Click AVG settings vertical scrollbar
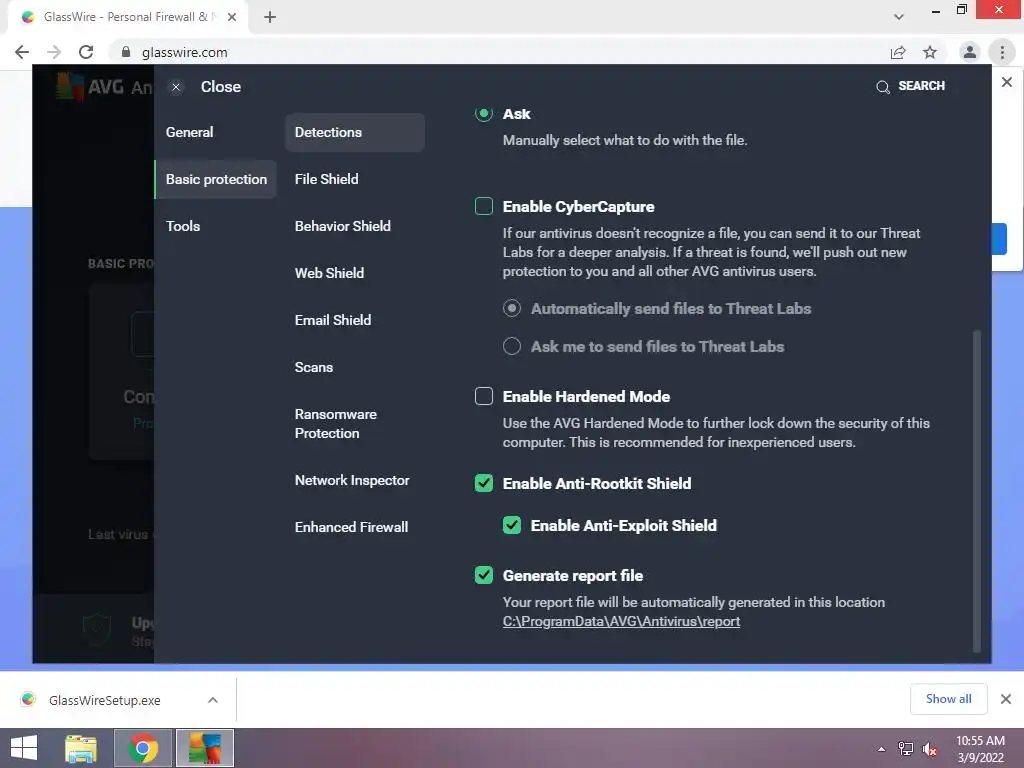 pyautogui.click(x=976, y=491)
